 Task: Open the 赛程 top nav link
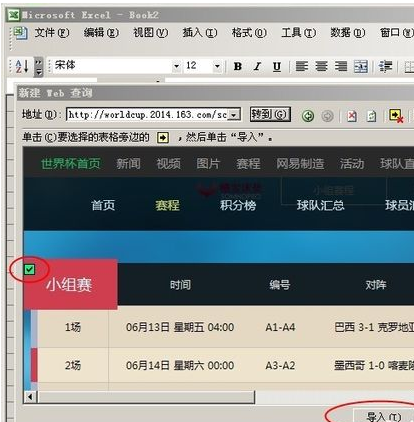click(248, 164)
